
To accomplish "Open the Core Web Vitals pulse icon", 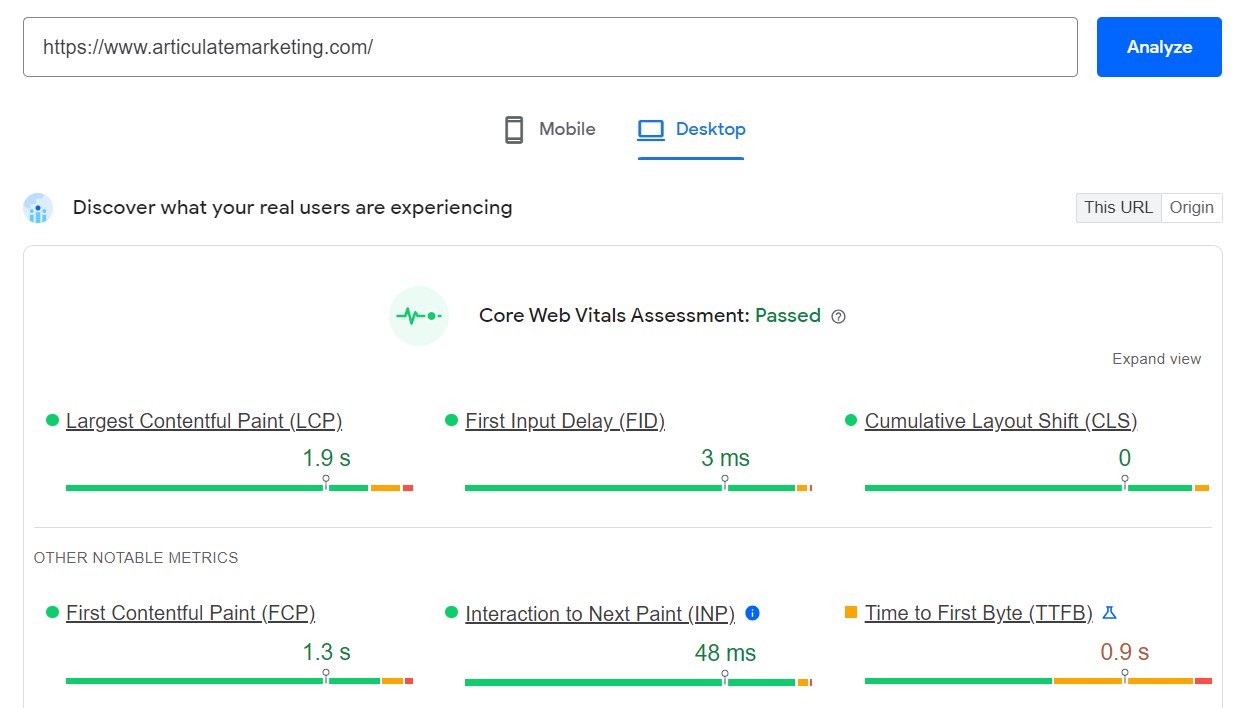I will click(x=419, y=315).
